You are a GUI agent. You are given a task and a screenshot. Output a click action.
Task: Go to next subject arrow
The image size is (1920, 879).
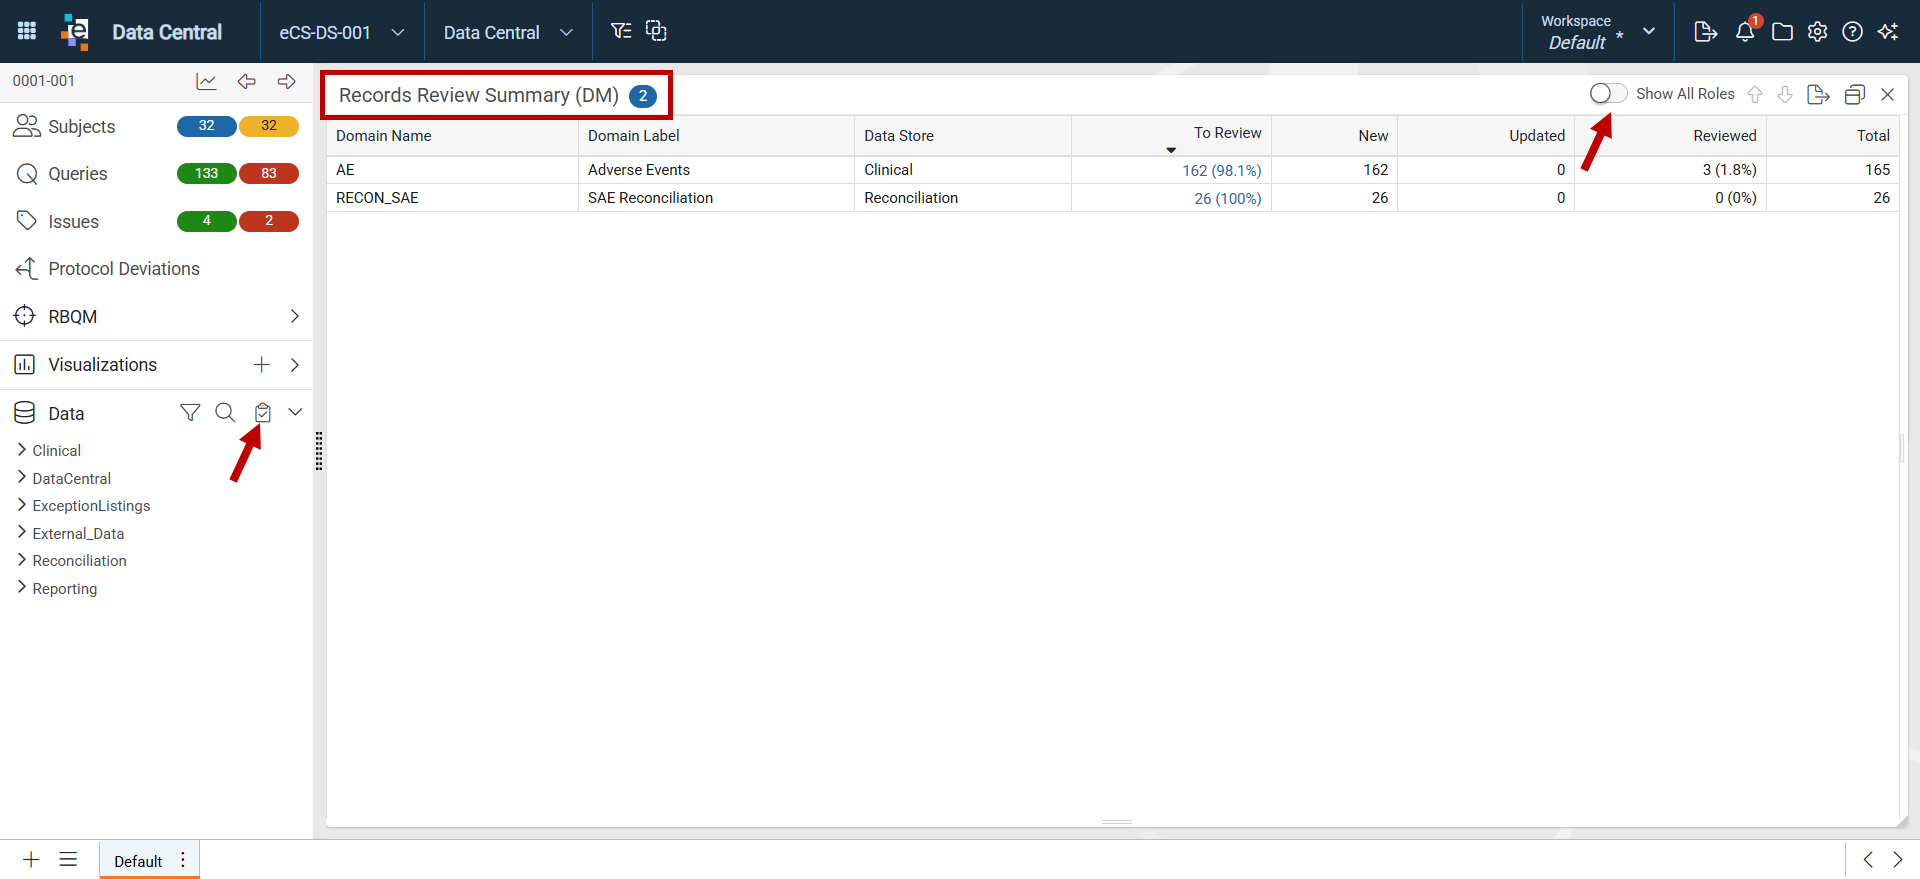287,82
